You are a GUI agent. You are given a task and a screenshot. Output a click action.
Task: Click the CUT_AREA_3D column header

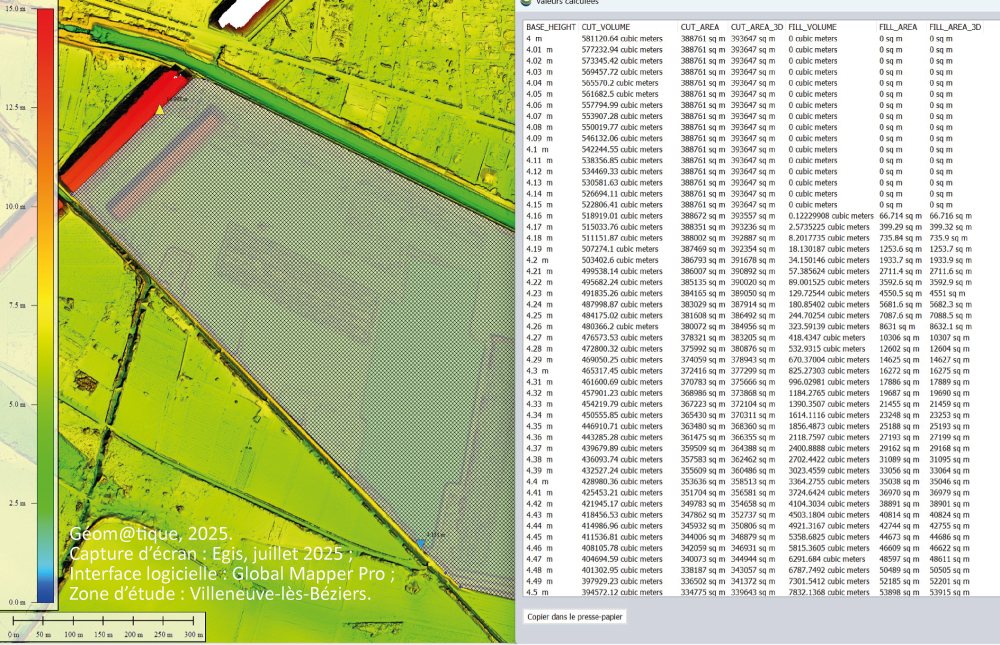(x=755, y=26)
